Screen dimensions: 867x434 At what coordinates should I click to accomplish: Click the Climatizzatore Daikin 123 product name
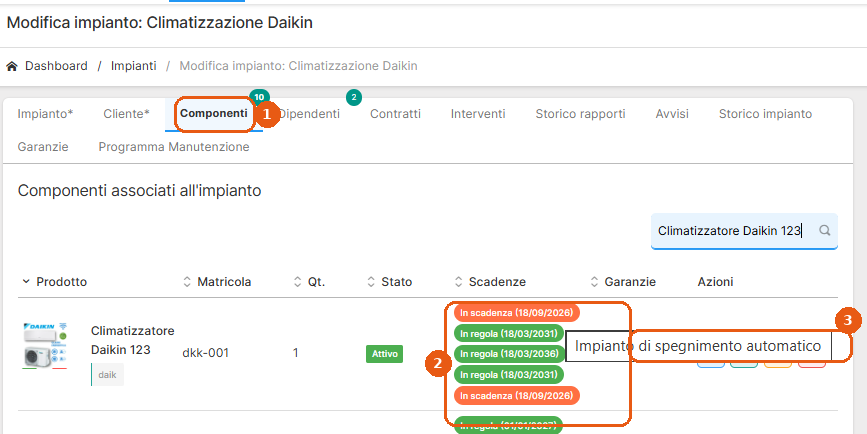pos(133,341)
